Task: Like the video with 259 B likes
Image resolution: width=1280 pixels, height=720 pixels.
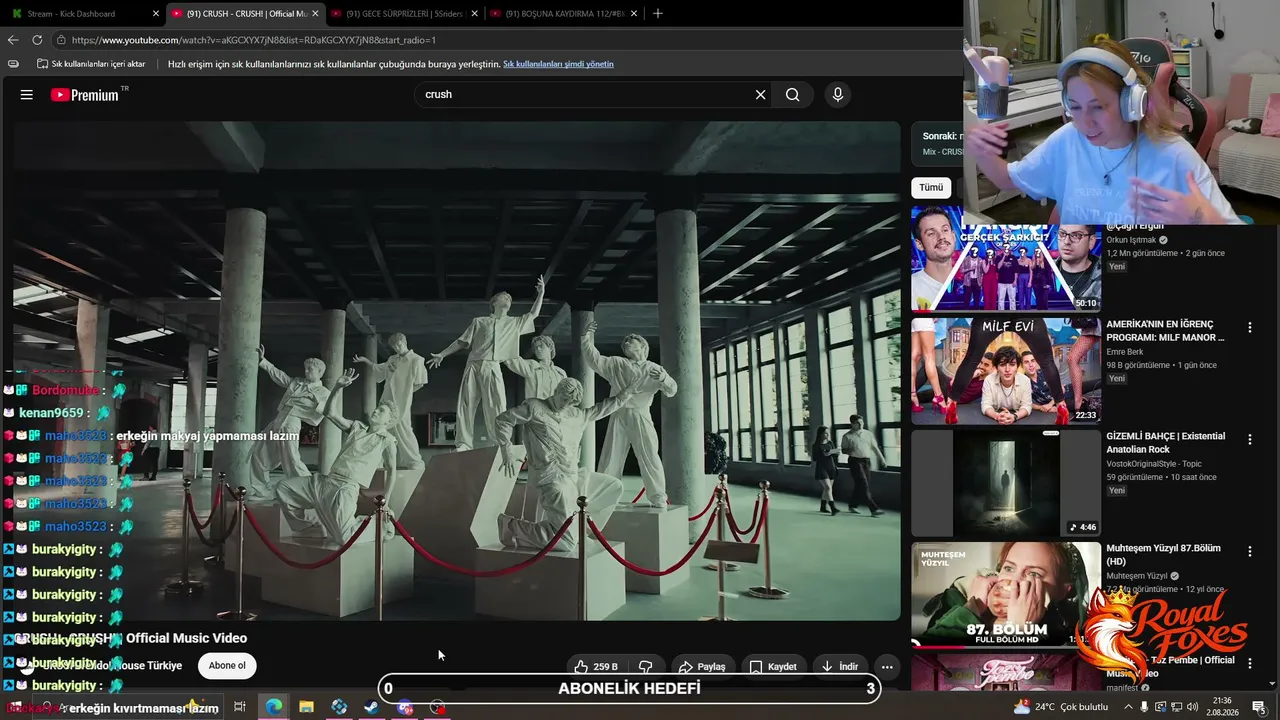Action: [596, 667]
